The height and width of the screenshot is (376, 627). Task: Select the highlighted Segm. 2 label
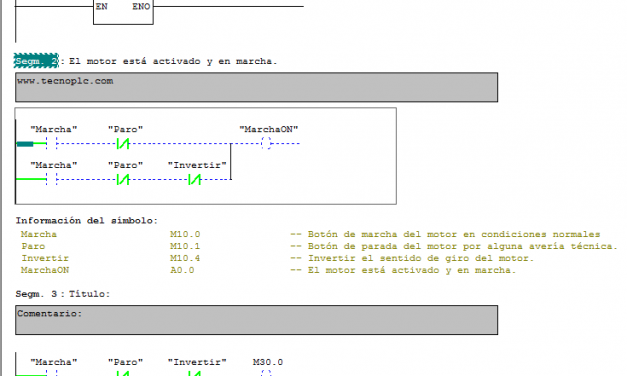[x=36, y=61]
